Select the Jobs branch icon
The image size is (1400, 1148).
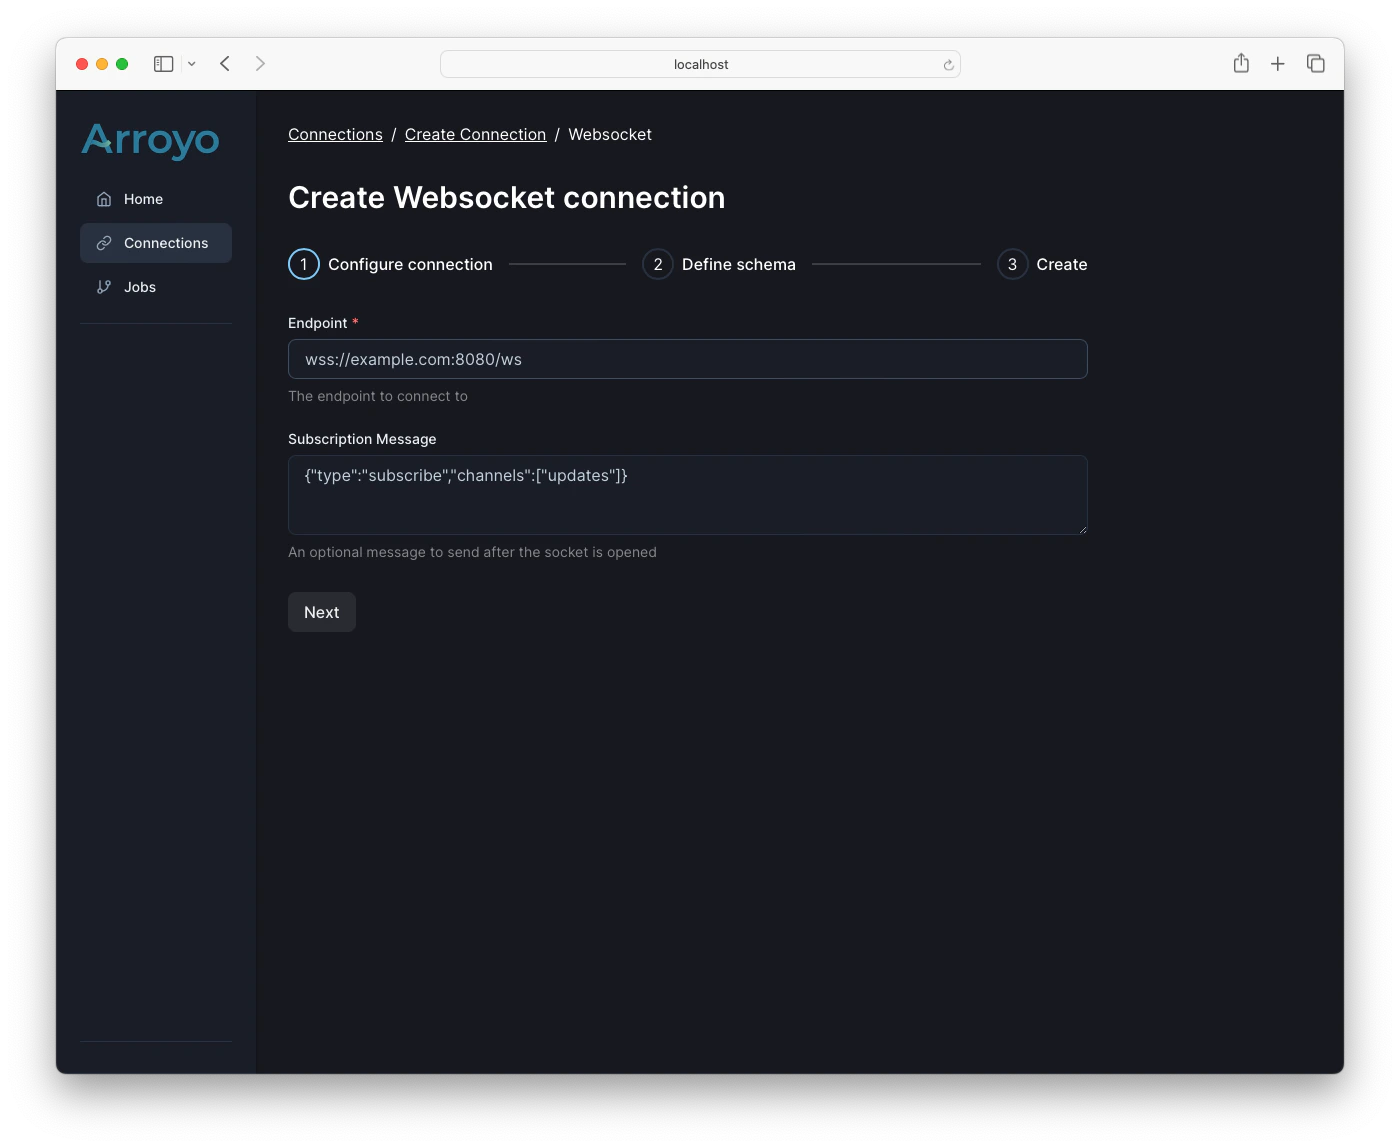(103, 287)
